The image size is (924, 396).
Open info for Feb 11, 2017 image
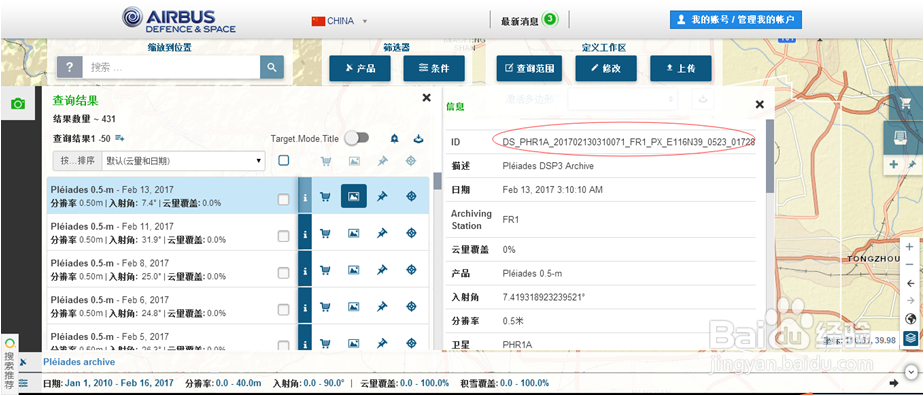click(x=305, y=233)
